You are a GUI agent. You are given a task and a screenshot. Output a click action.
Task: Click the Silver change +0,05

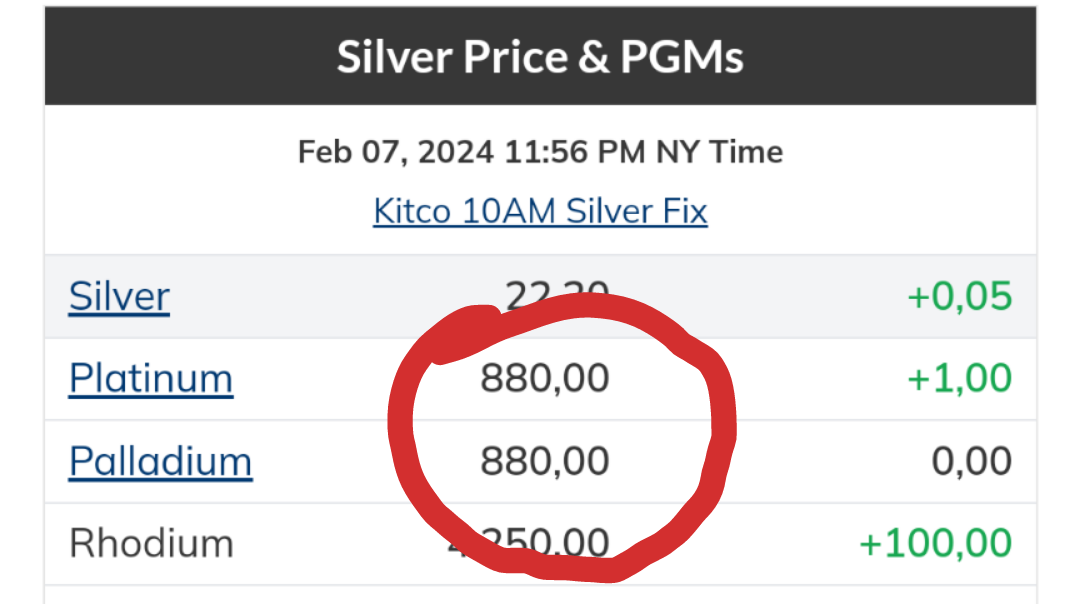pos(959,297)
